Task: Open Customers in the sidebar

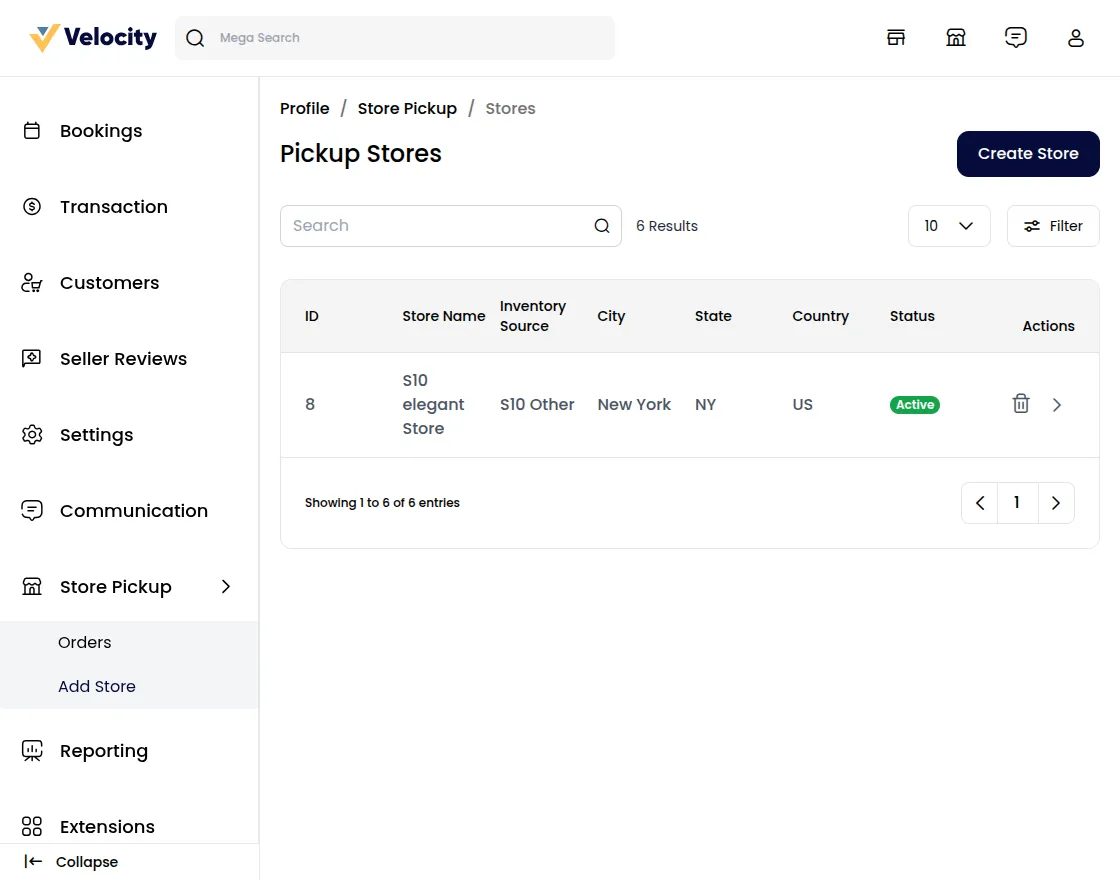Action: [109, 283]
